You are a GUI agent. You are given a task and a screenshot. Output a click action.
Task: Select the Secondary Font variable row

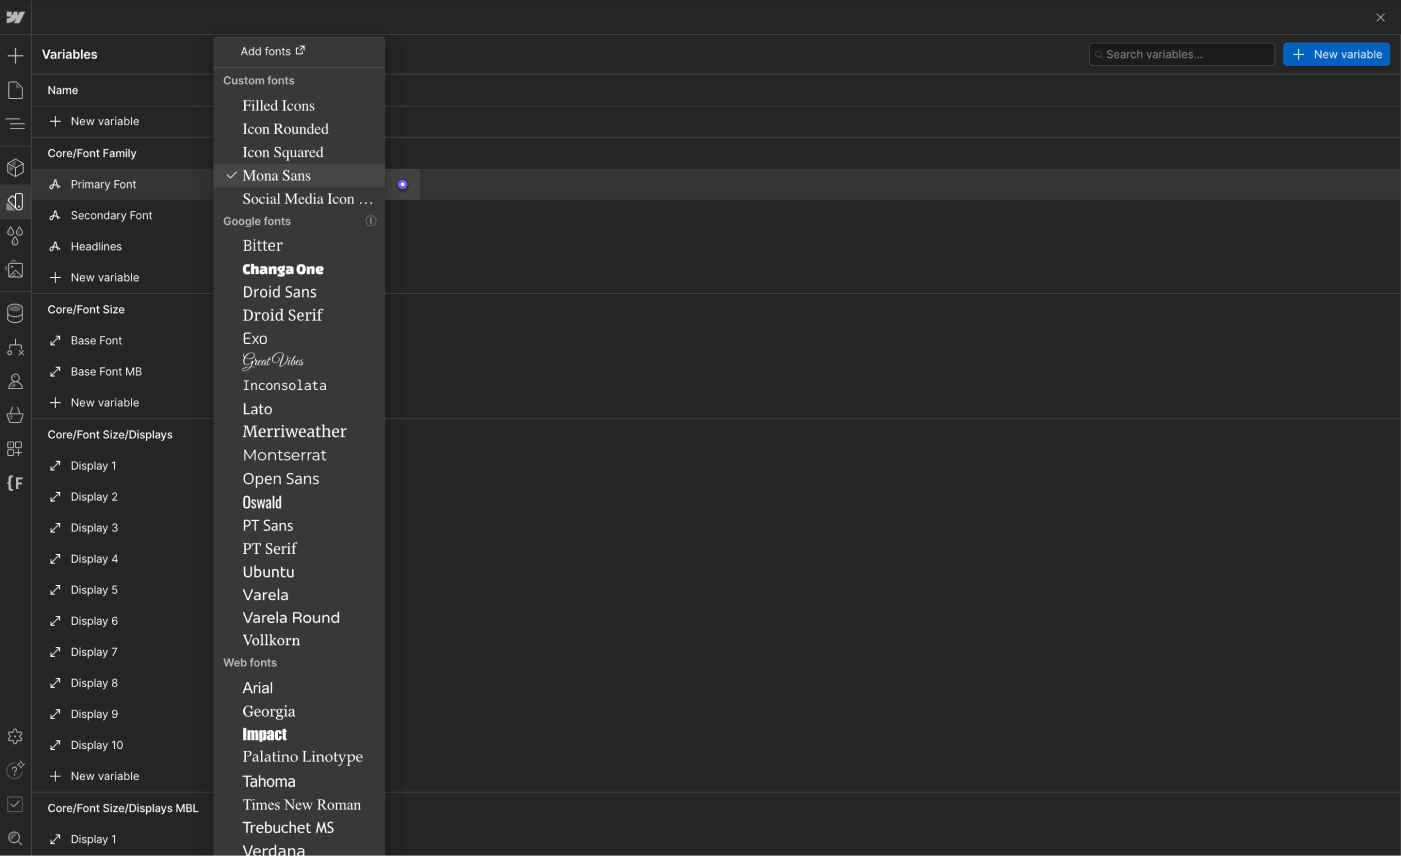coord(110,215)
